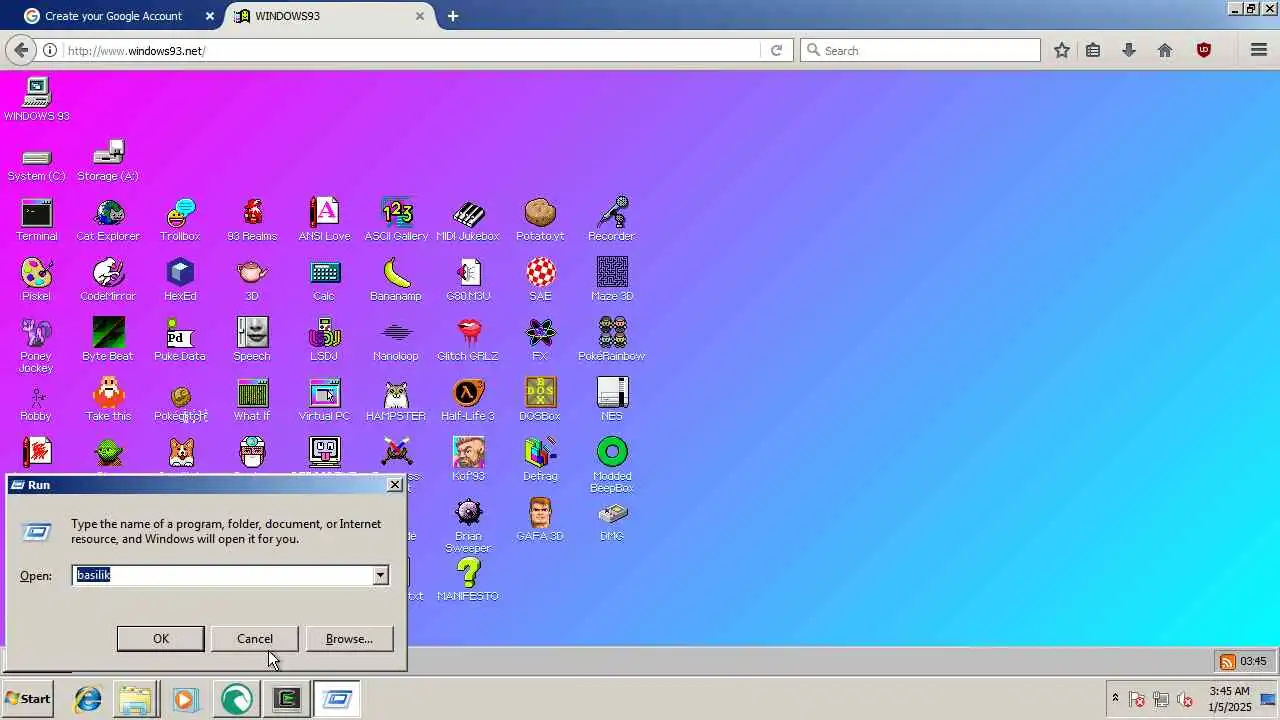The width and height of the screenshot is (1280, 720).
Task: Open LSDJ icon
Action: click(324, 340)
